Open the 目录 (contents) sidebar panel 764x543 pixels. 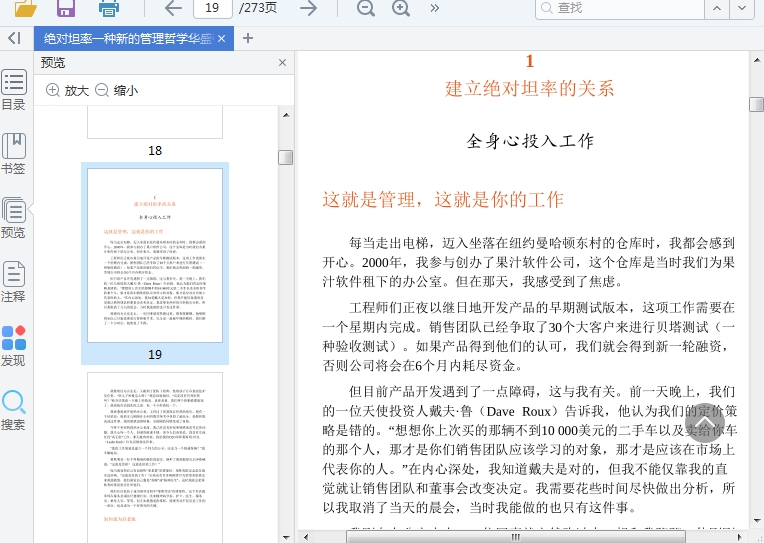click(x=14, y=90)
